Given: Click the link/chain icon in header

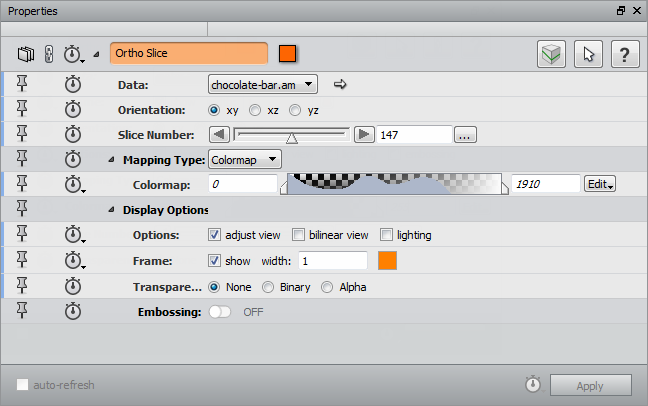Looking at the screenshot, I should 49,54.
